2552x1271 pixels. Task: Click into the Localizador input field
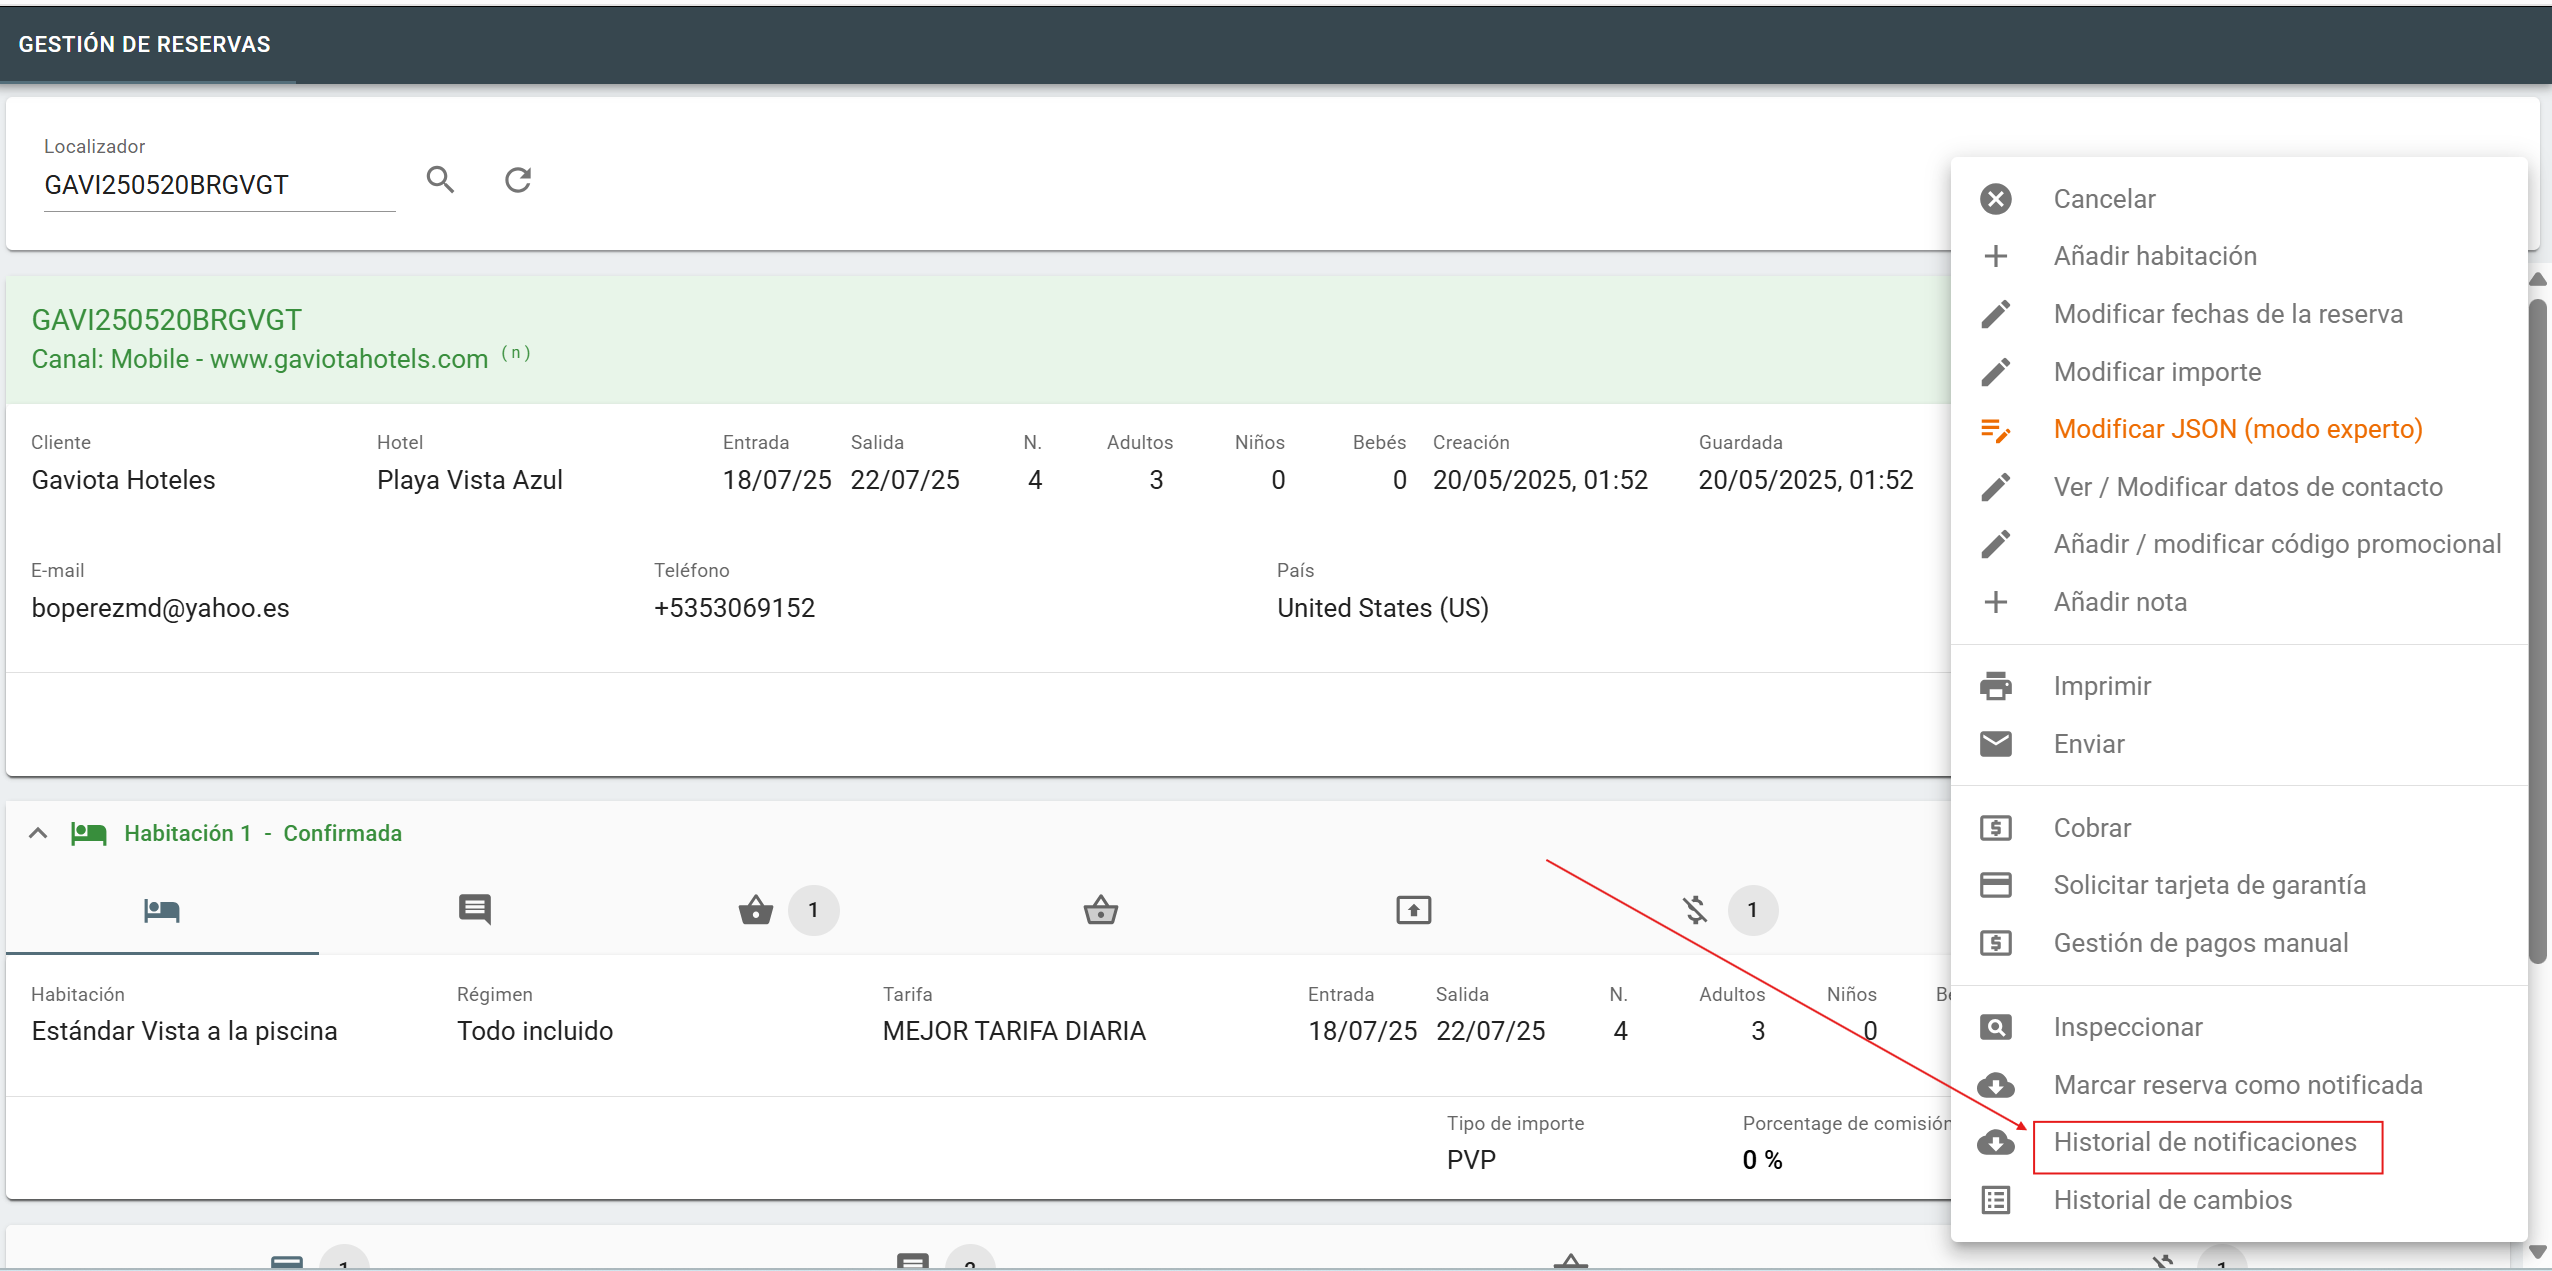[218, 185]
